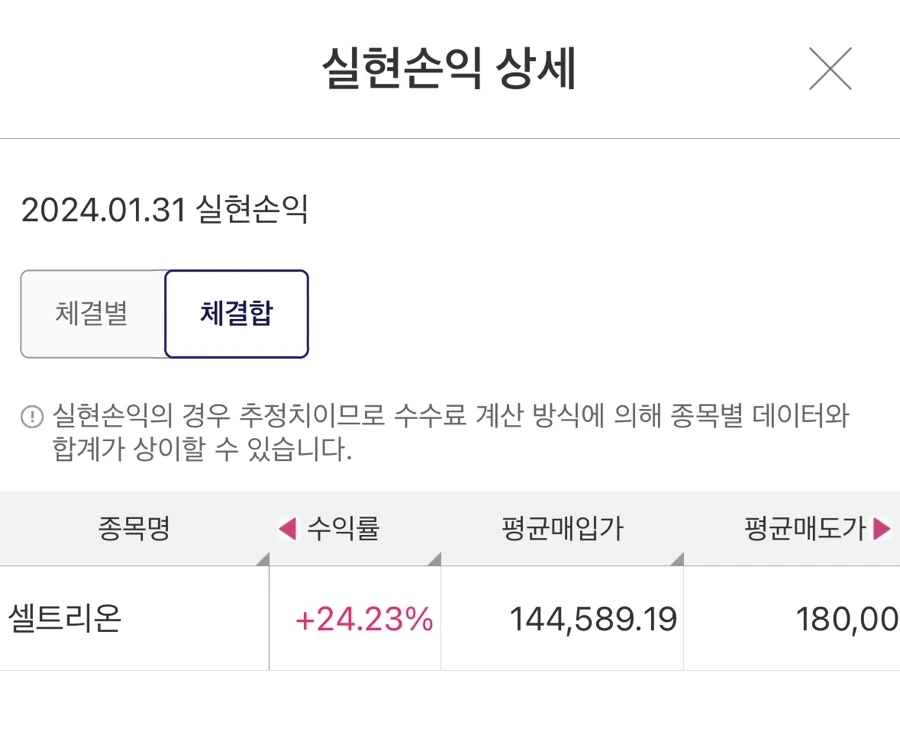The width and height of the screenshot is (900, 749).
Task: Click the sort triangle in 수익률 corner
Action: point(435,559)
